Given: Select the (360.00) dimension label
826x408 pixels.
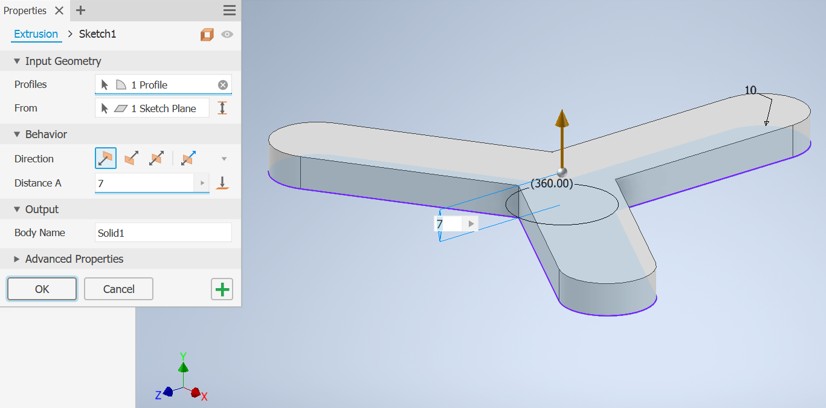Looking at the screenshot, I should tap(552, 184).
